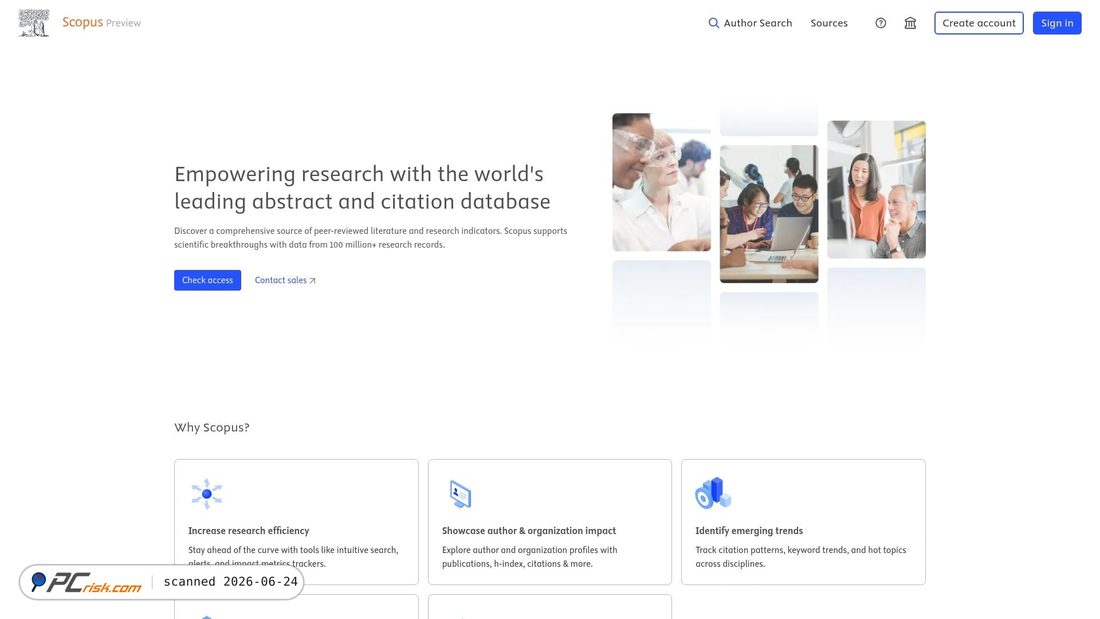Click photo of woman in orange blouse
1100x619 pixels.
[x=876, y=189]
